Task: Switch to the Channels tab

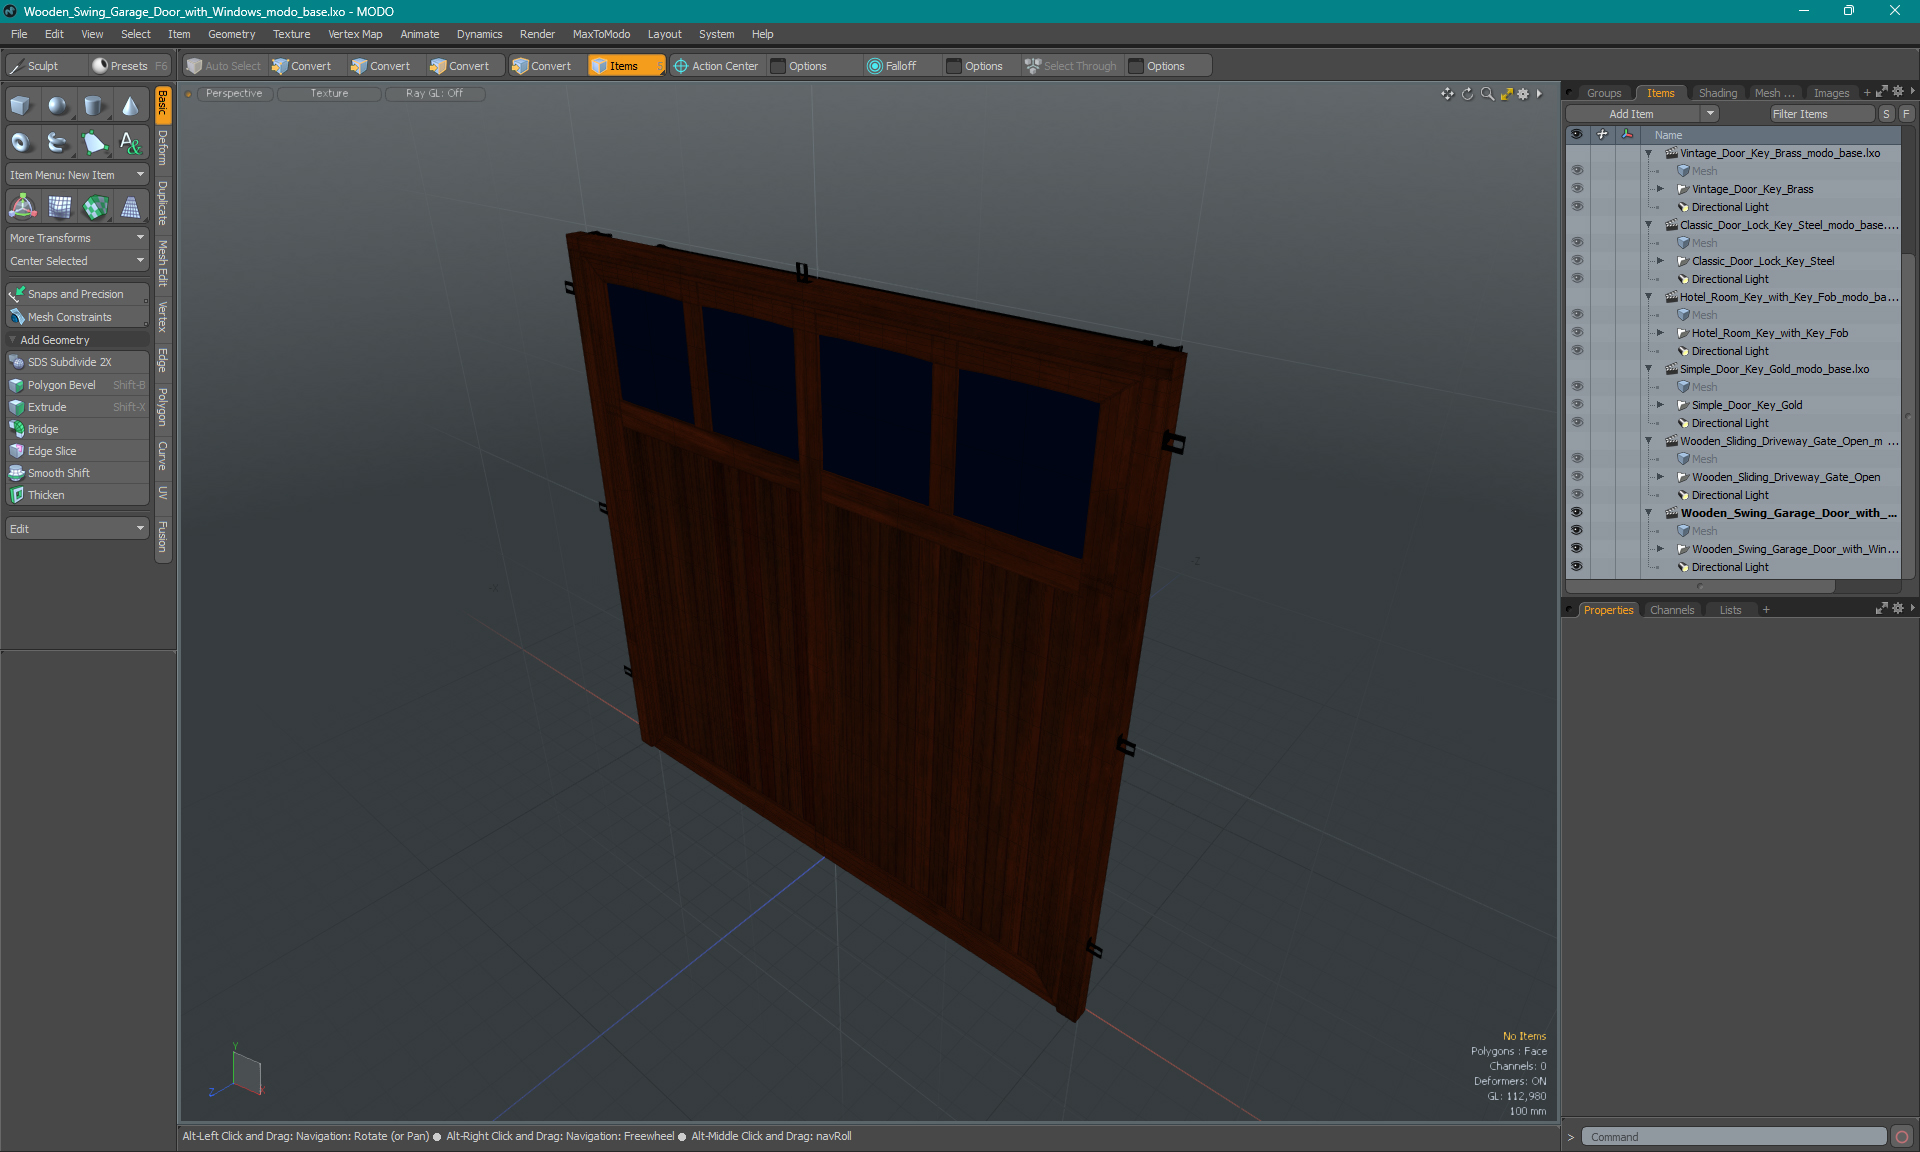Action: click(x=1672, y=610)
